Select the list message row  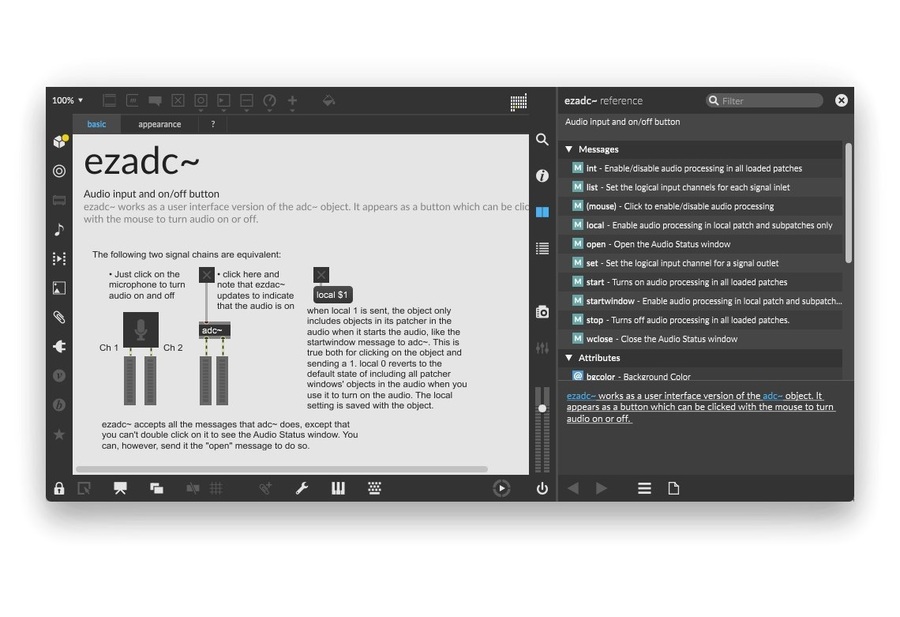[701, 187]
